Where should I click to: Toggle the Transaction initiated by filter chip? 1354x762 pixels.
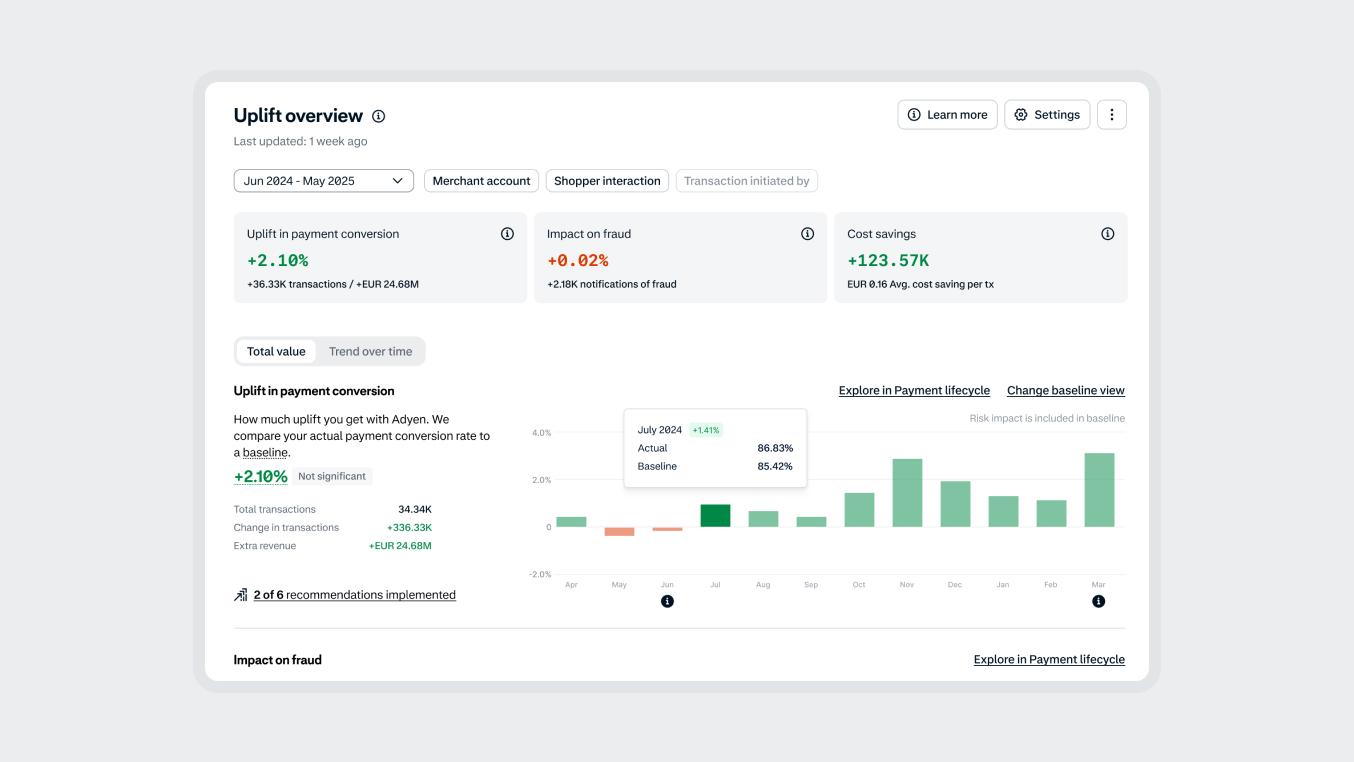[x=747, y=180]
